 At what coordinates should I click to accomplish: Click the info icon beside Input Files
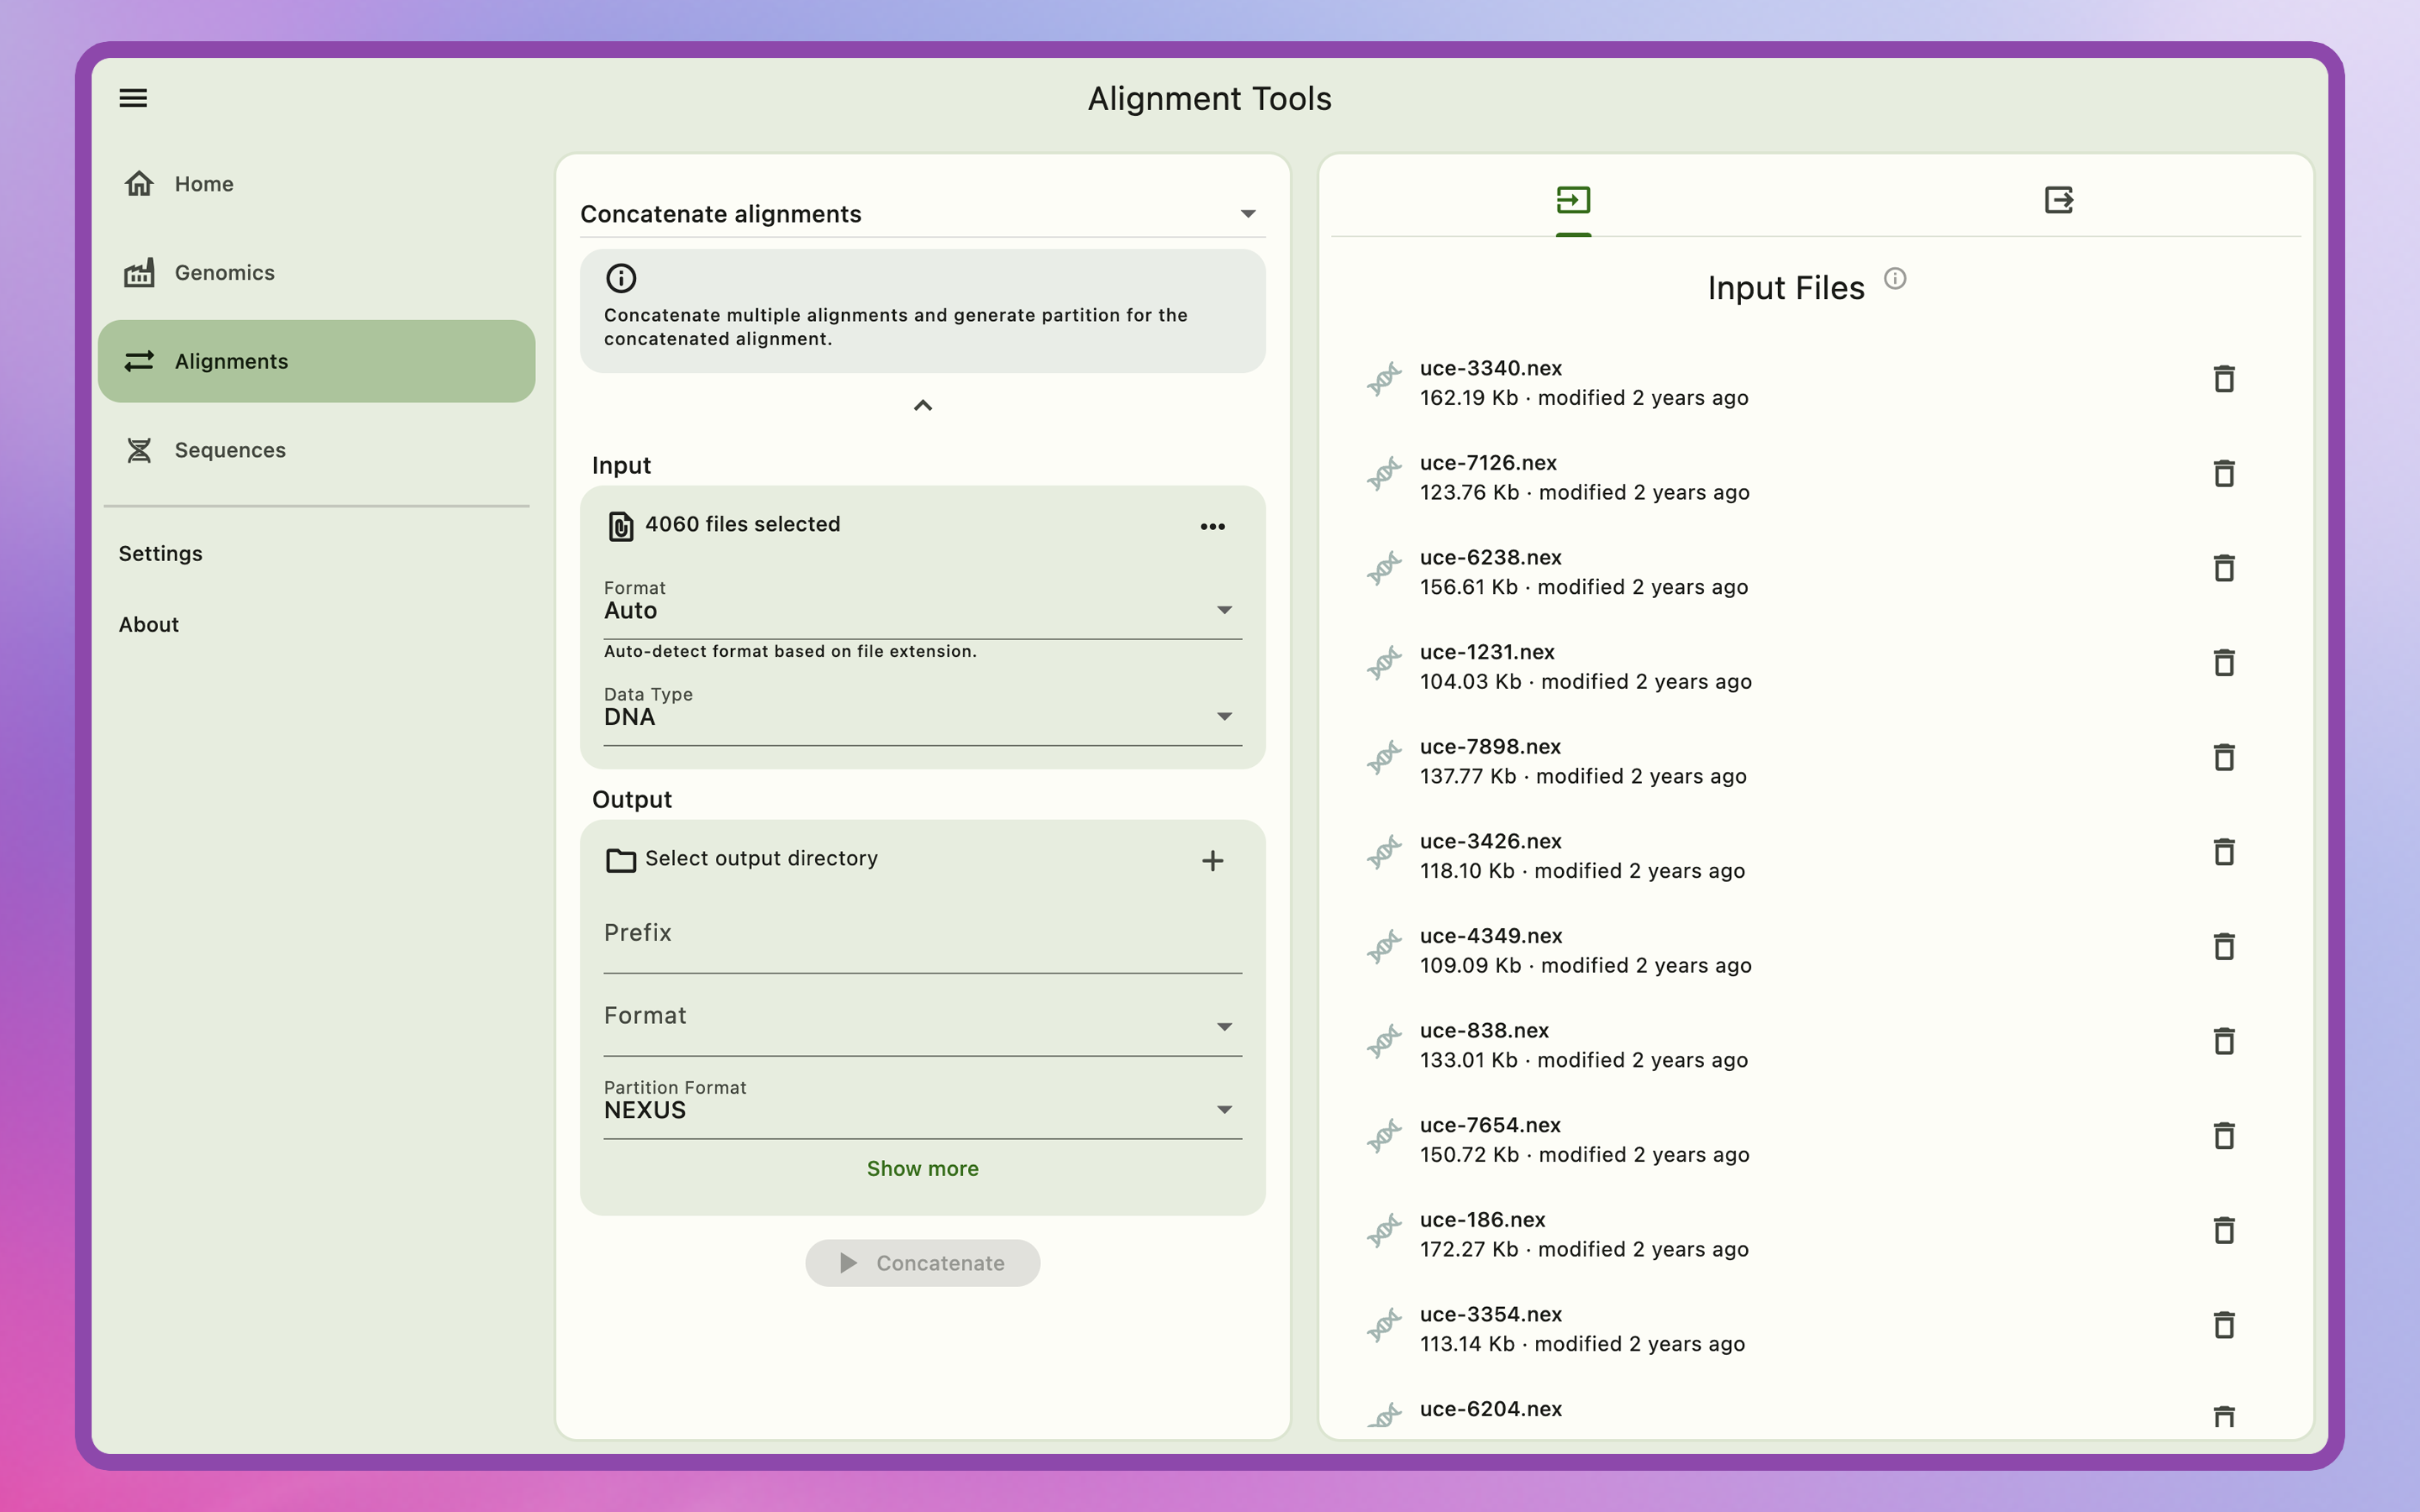1896,279
